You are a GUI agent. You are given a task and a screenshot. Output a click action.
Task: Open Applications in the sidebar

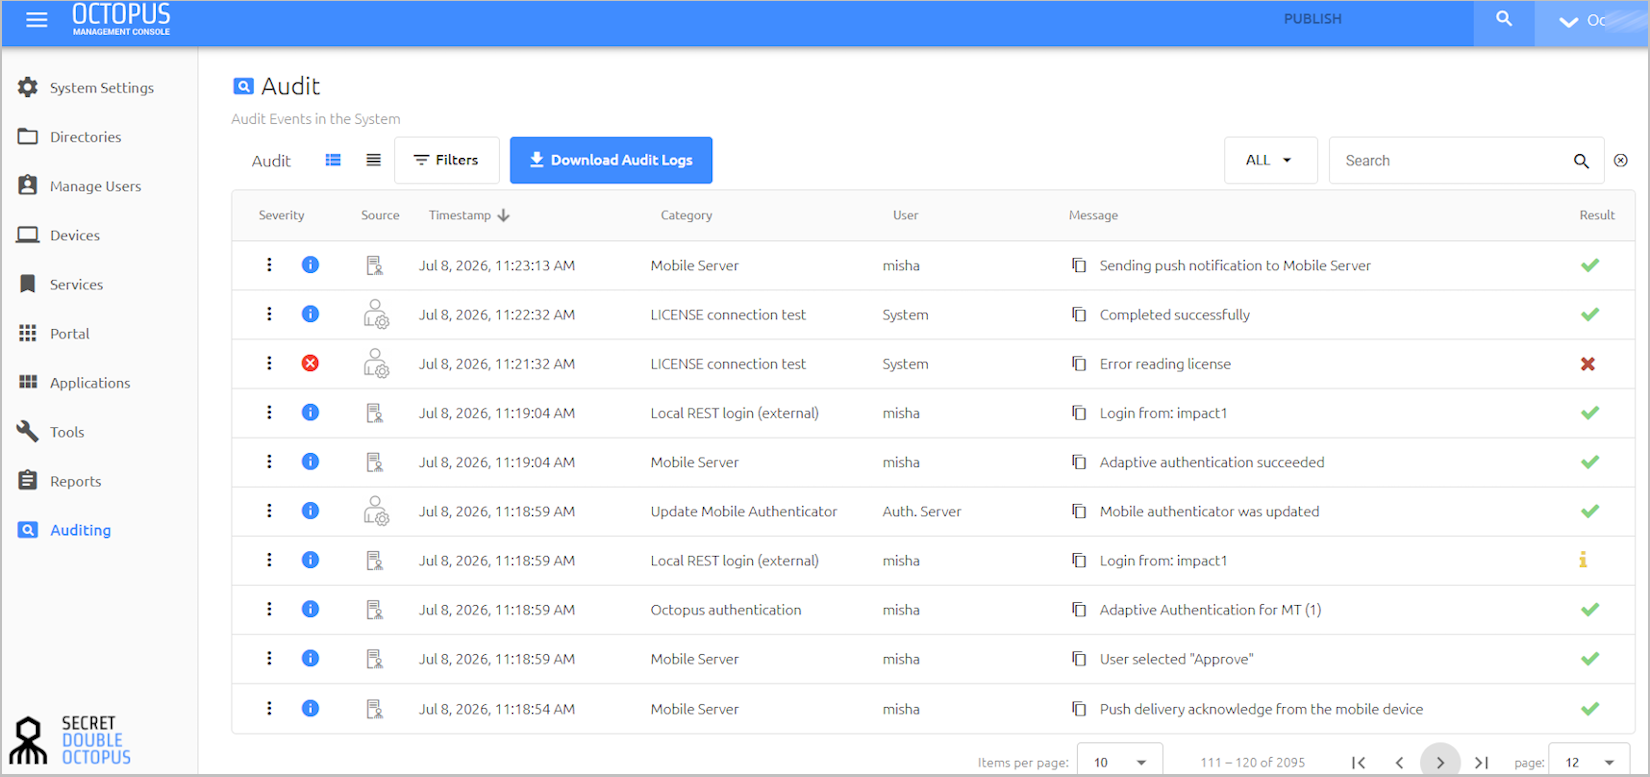(74, 382)
